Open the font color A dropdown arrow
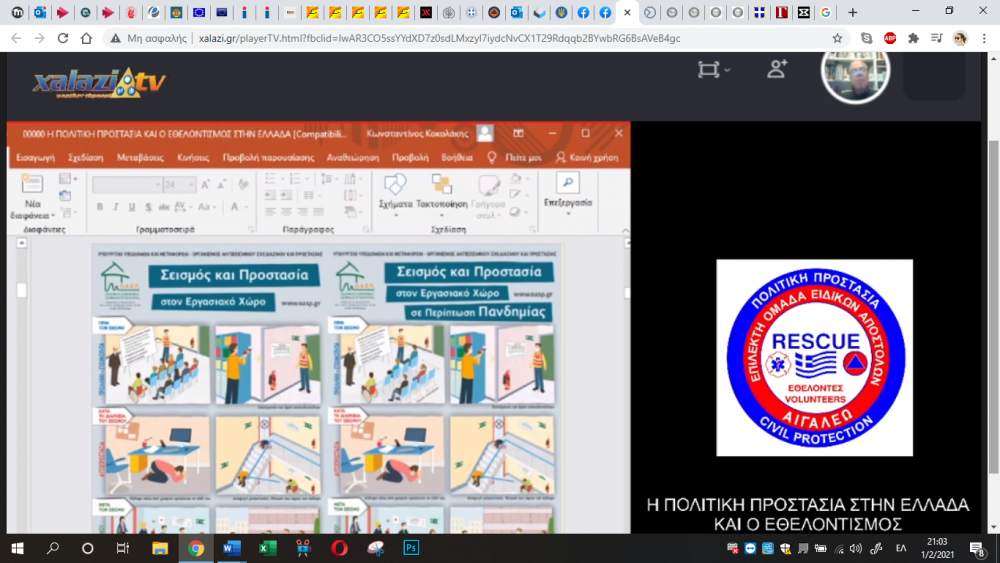The image size is (1000, 563). [246, 207]
